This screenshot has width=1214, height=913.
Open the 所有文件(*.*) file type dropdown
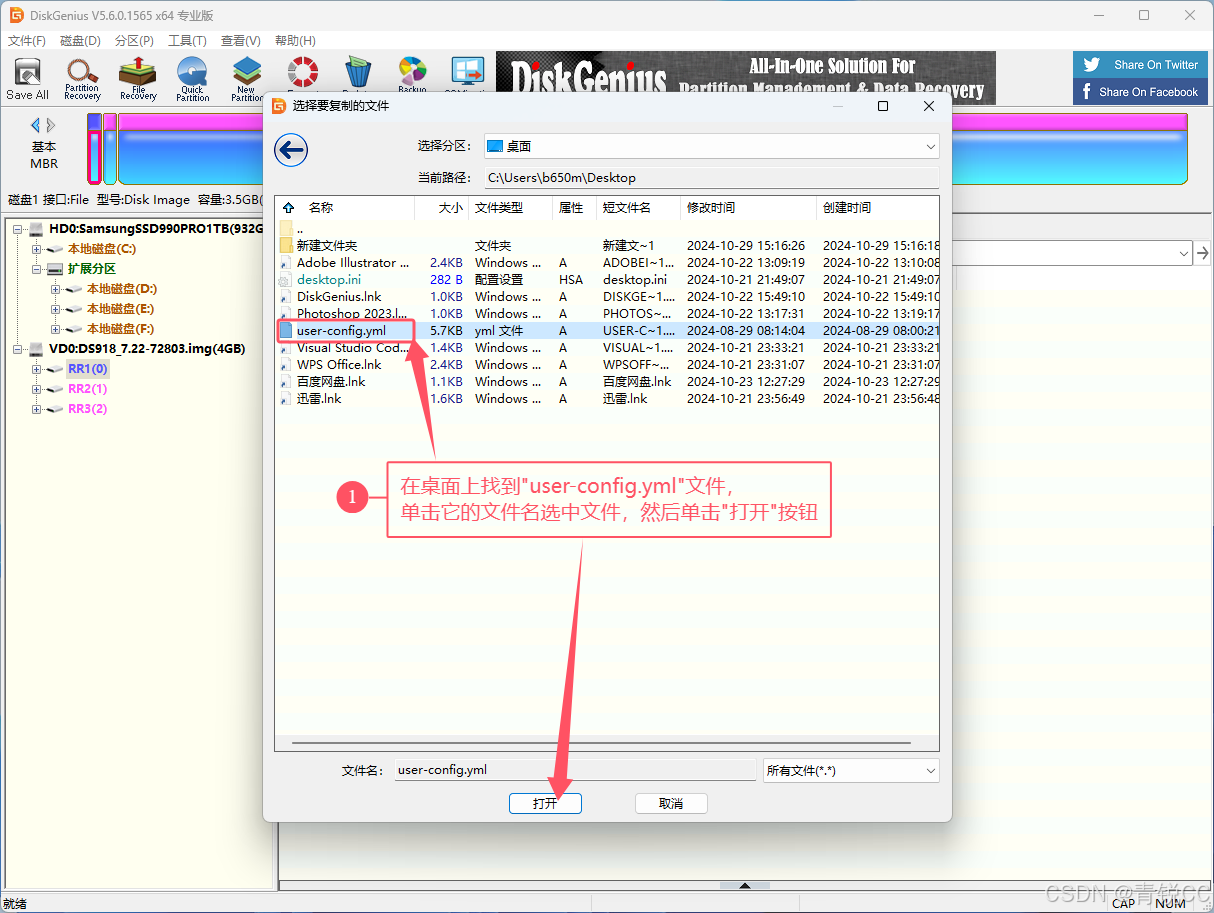pyautogui.click(x=850, y=770)
